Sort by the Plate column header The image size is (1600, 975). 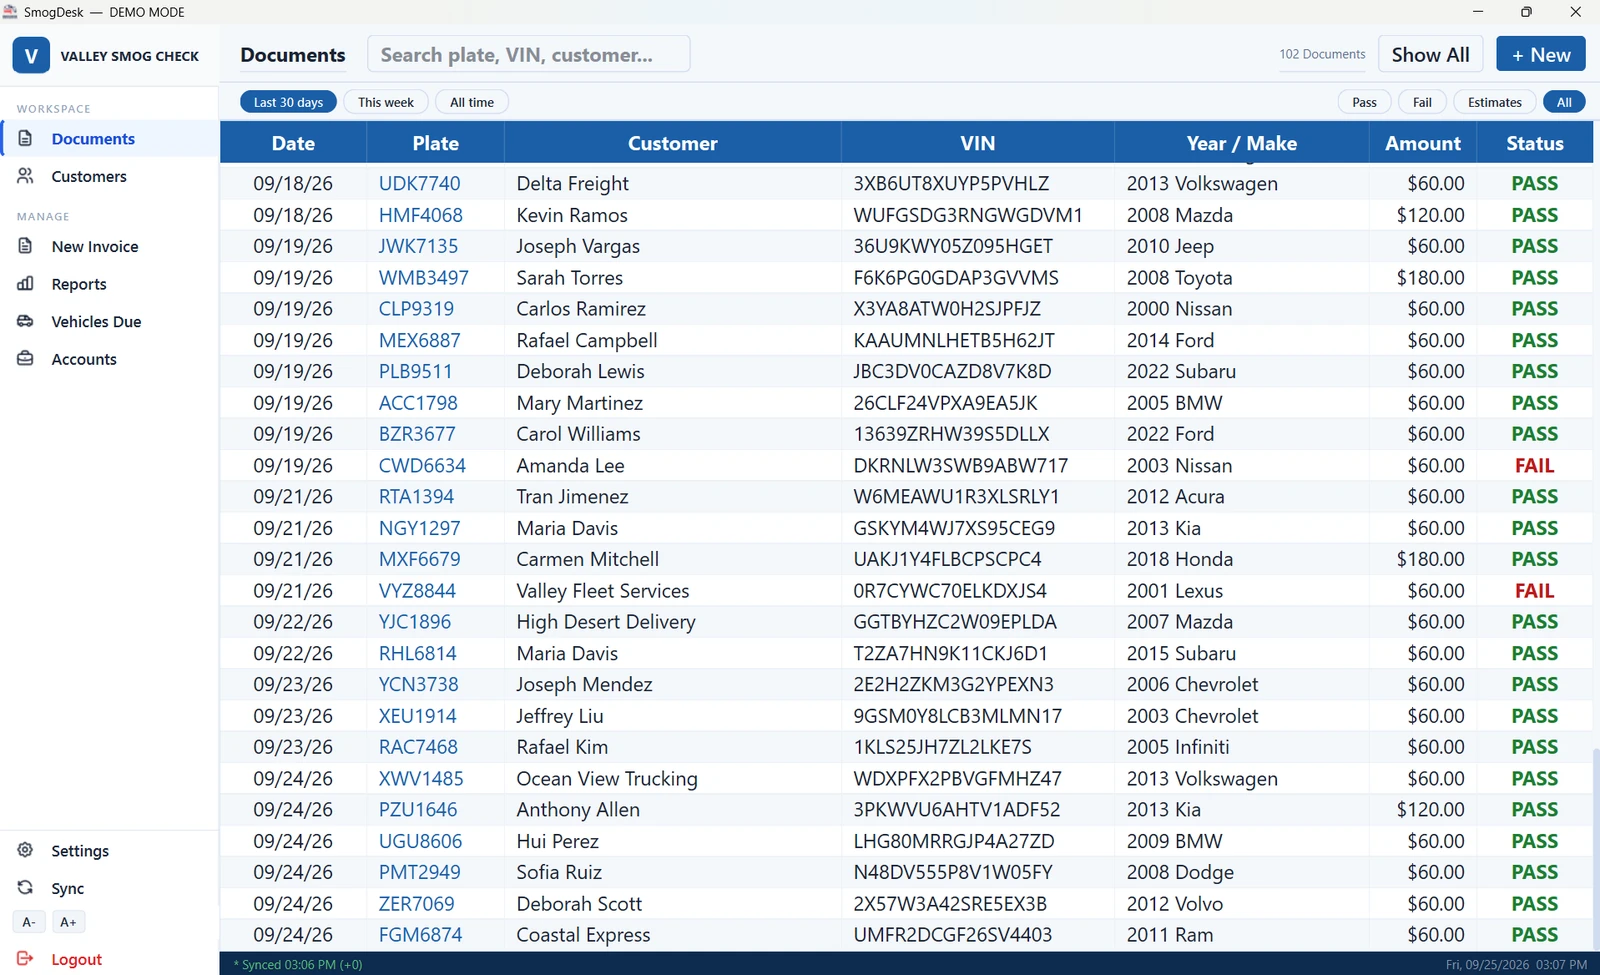point(436,143)
